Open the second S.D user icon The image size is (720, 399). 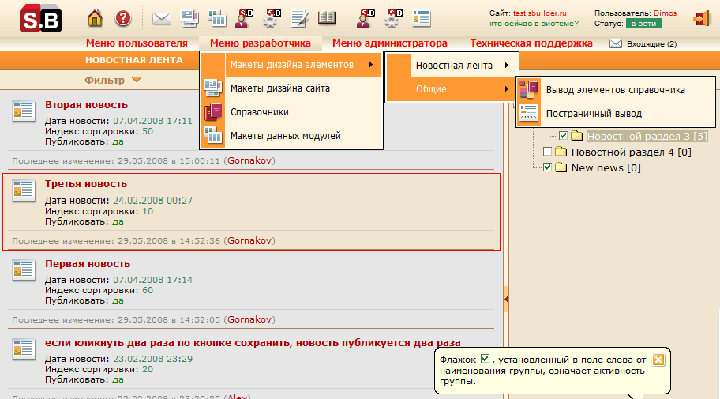point(366,18)
